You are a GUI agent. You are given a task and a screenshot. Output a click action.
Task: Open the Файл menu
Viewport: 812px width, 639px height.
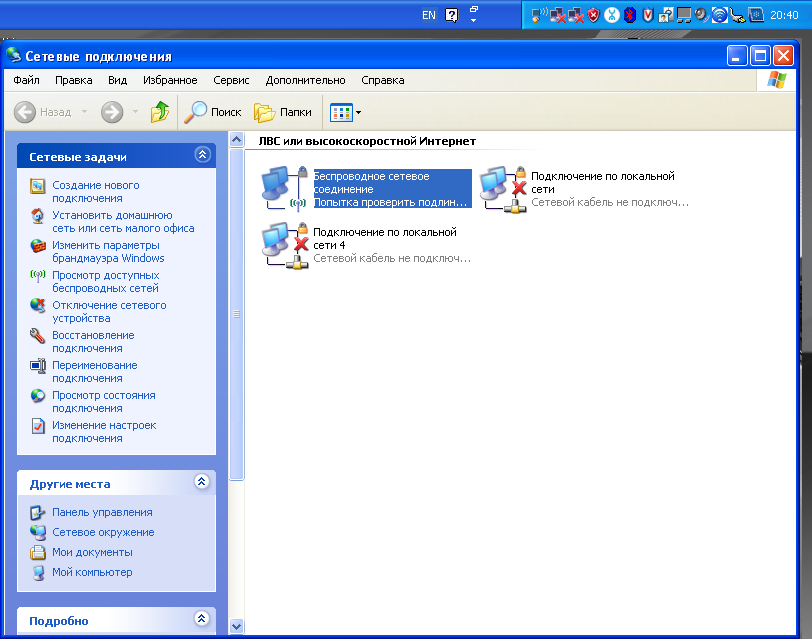26,80
